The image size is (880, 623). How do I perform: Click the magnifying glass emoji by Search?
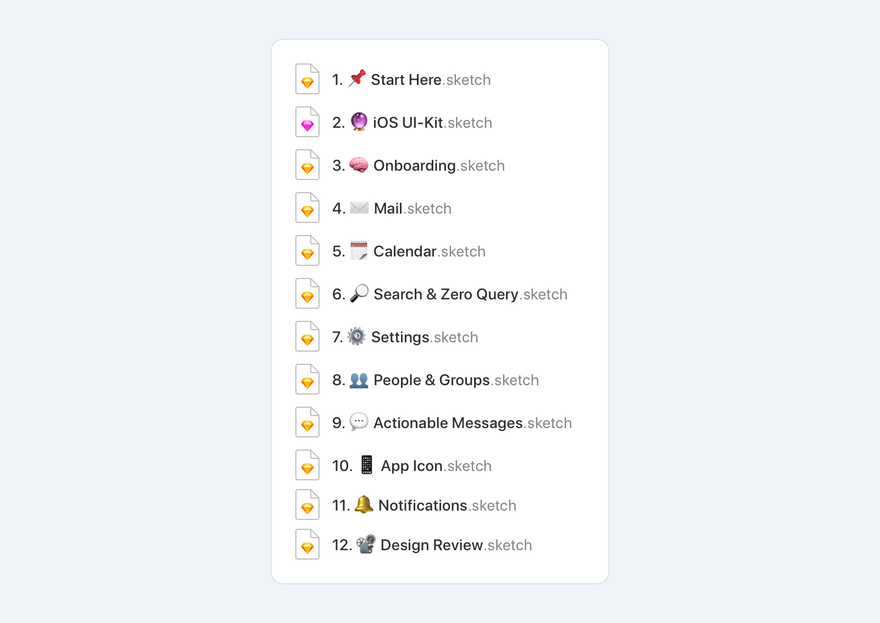point(359,294)
